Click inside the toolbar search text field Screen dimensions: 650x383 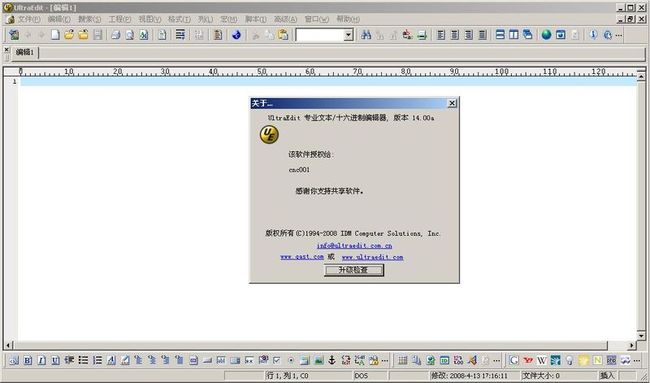320,35
